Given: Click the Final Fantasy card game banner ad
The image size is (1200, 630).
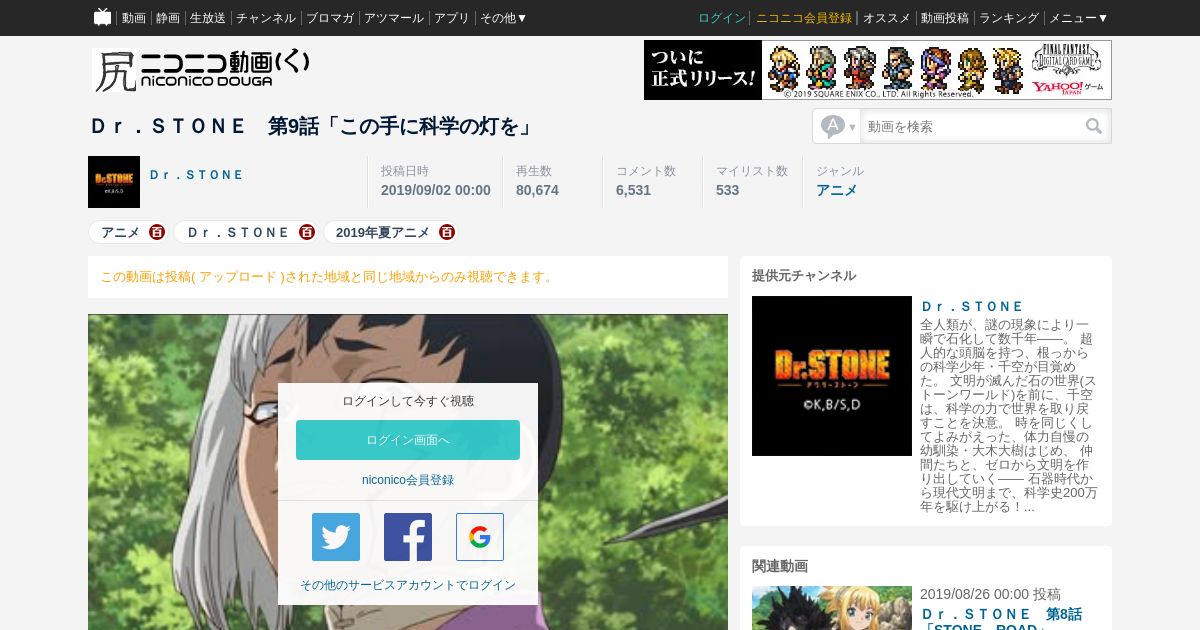Looking at the screenshot, I should tap(878, 70).
